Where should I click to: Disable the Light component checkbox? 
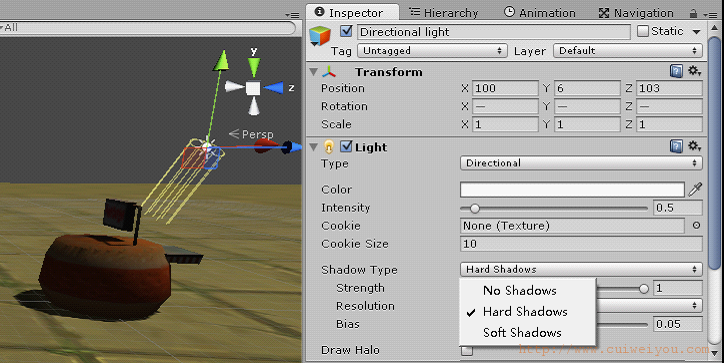click(x=346, y=146)
